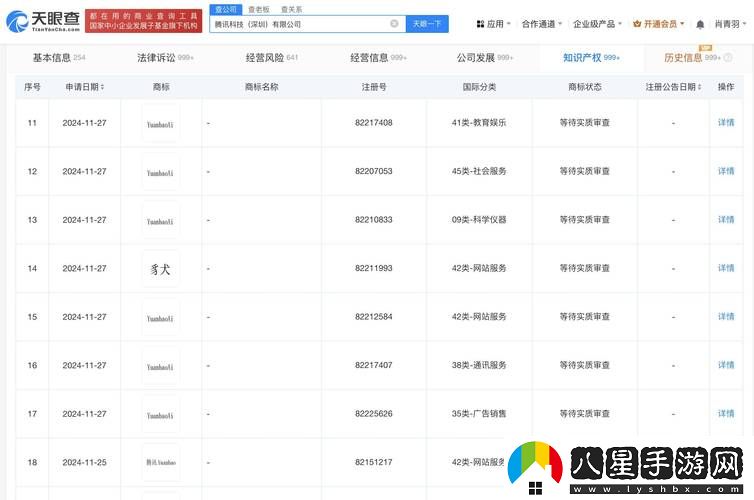The height and width of the screenshot is (500, 754).
Task: Click the 天眼一下 search button
Action: (x=427, y=24)
